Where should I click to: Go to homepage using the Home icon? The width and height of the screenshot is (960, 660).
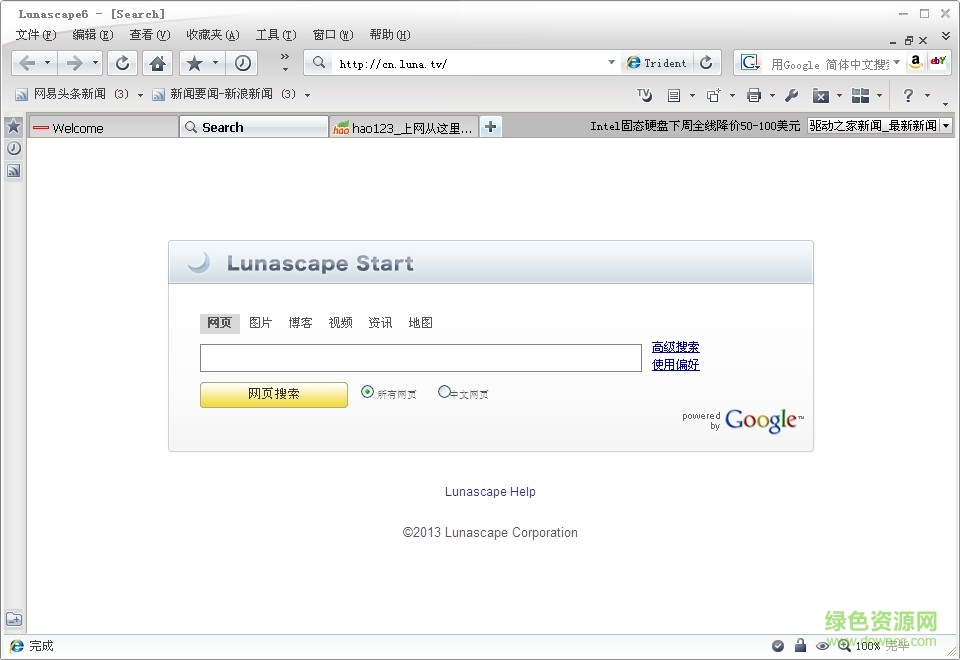click(x=159, y=62)
